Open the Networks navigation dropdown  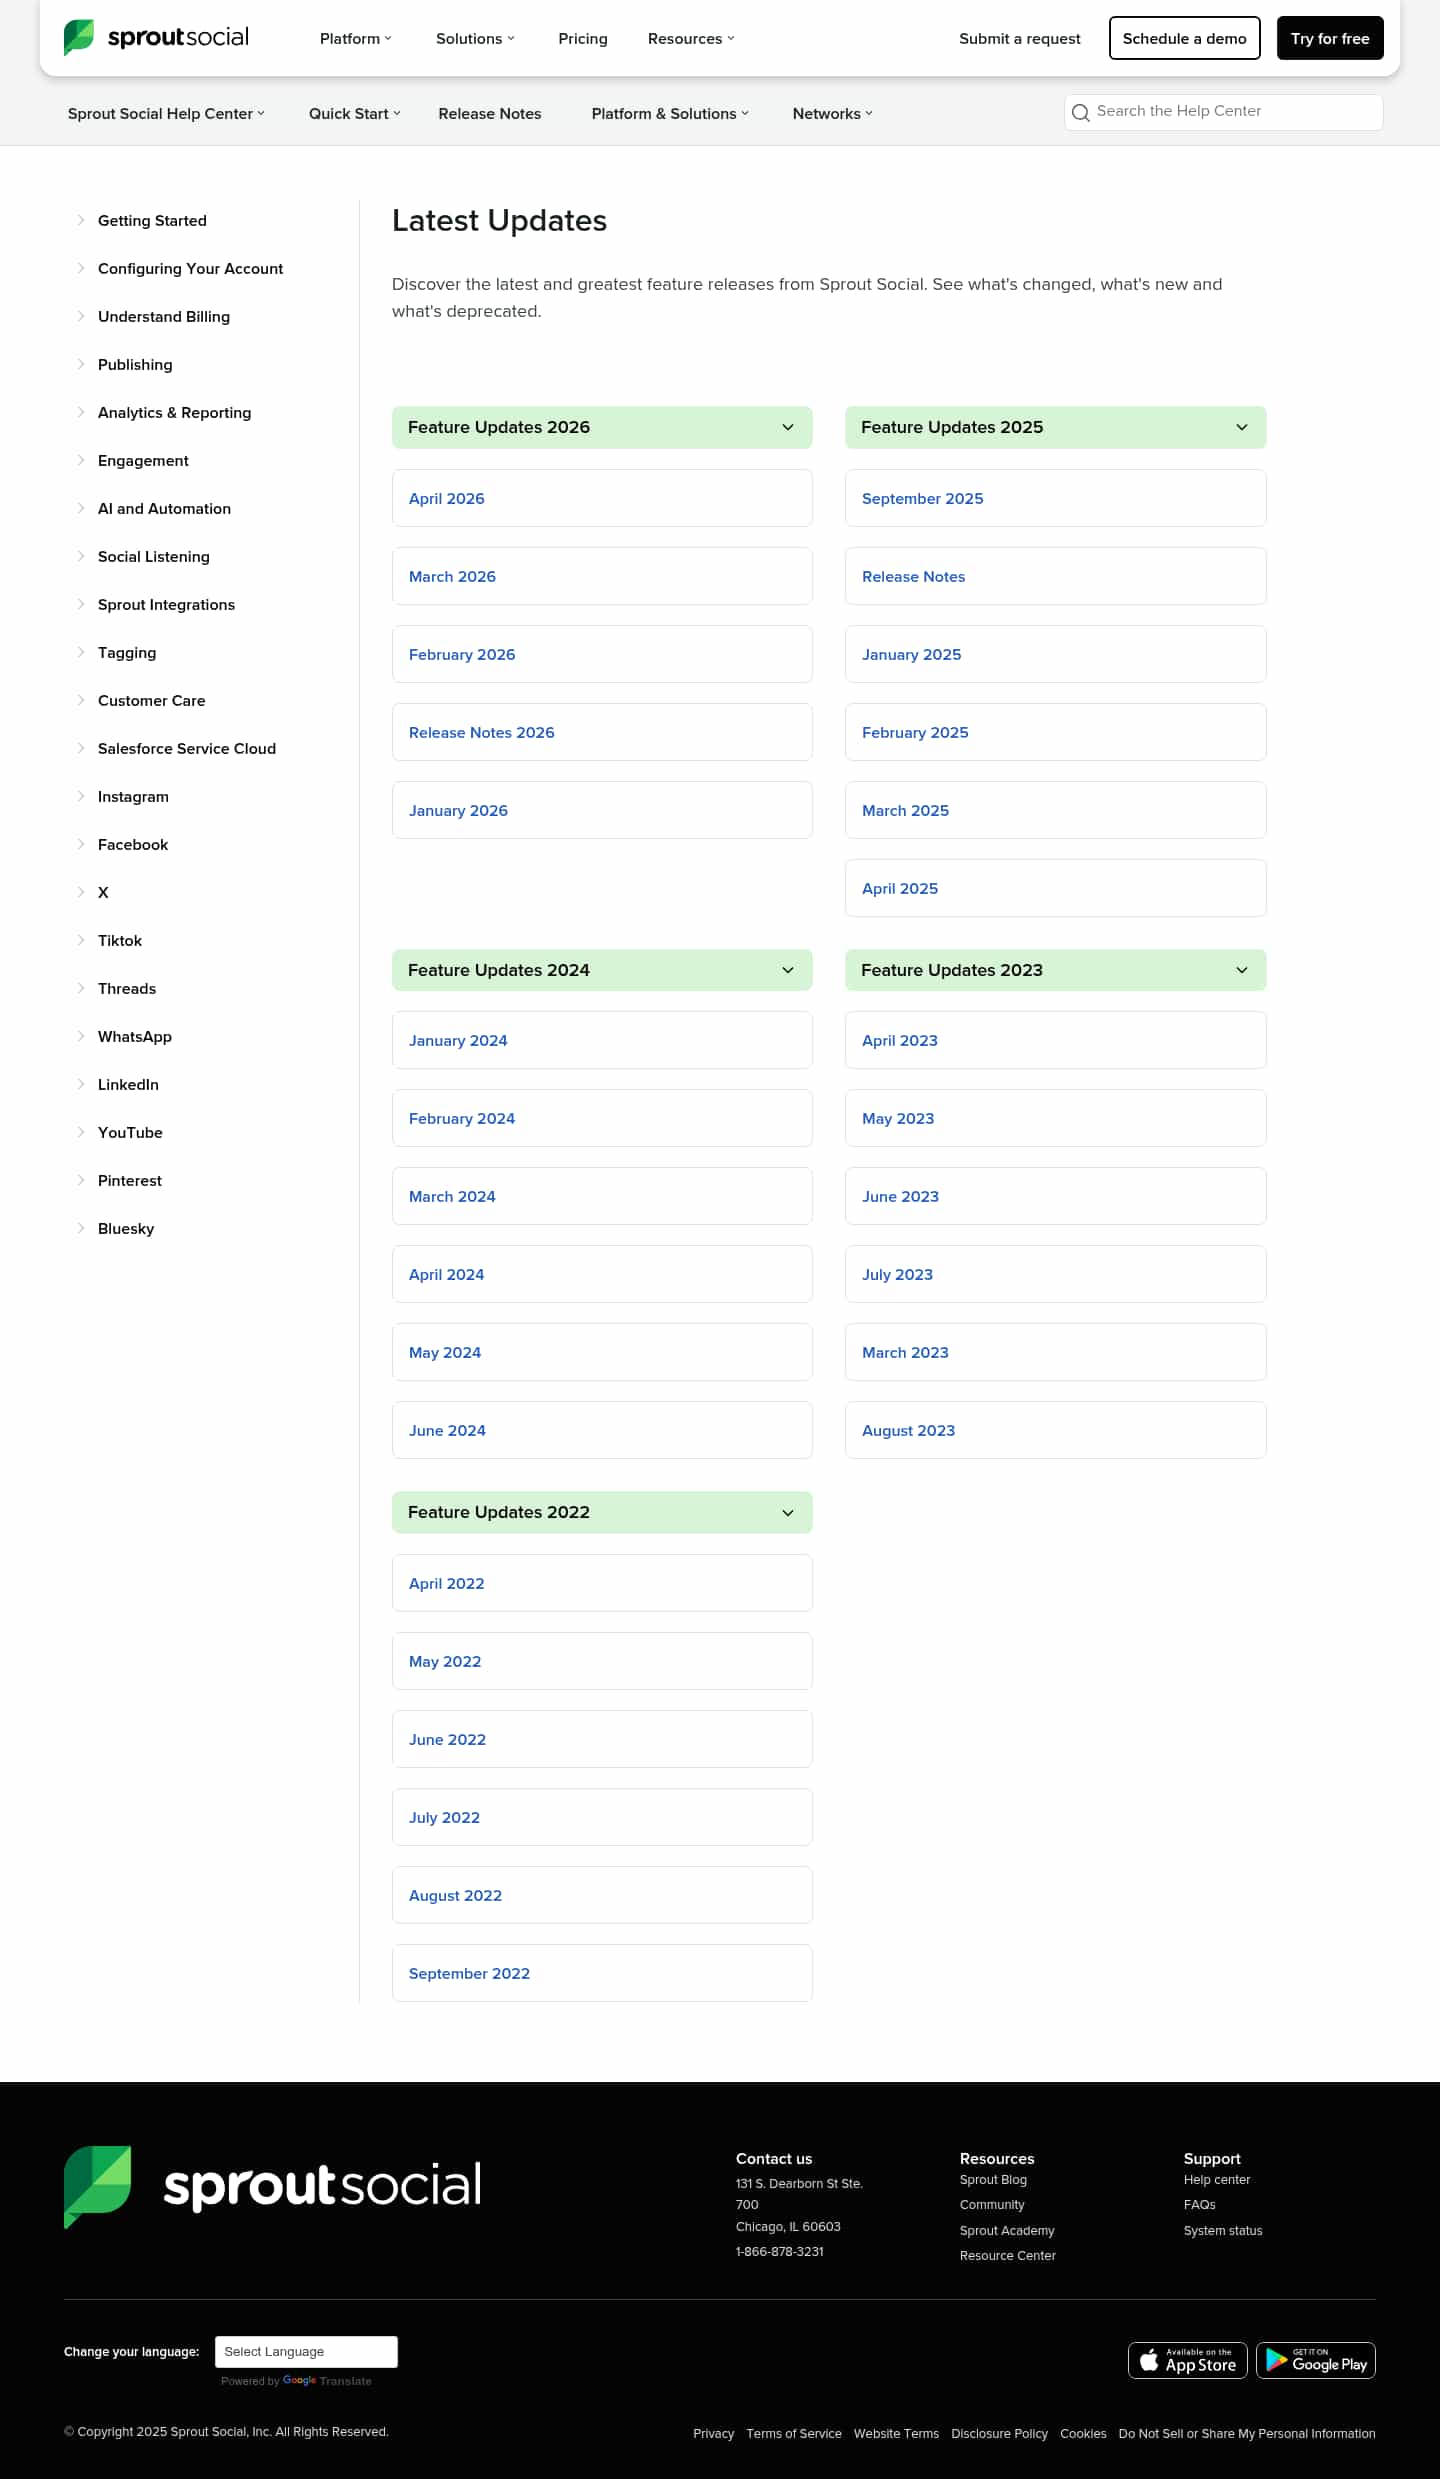832,113
